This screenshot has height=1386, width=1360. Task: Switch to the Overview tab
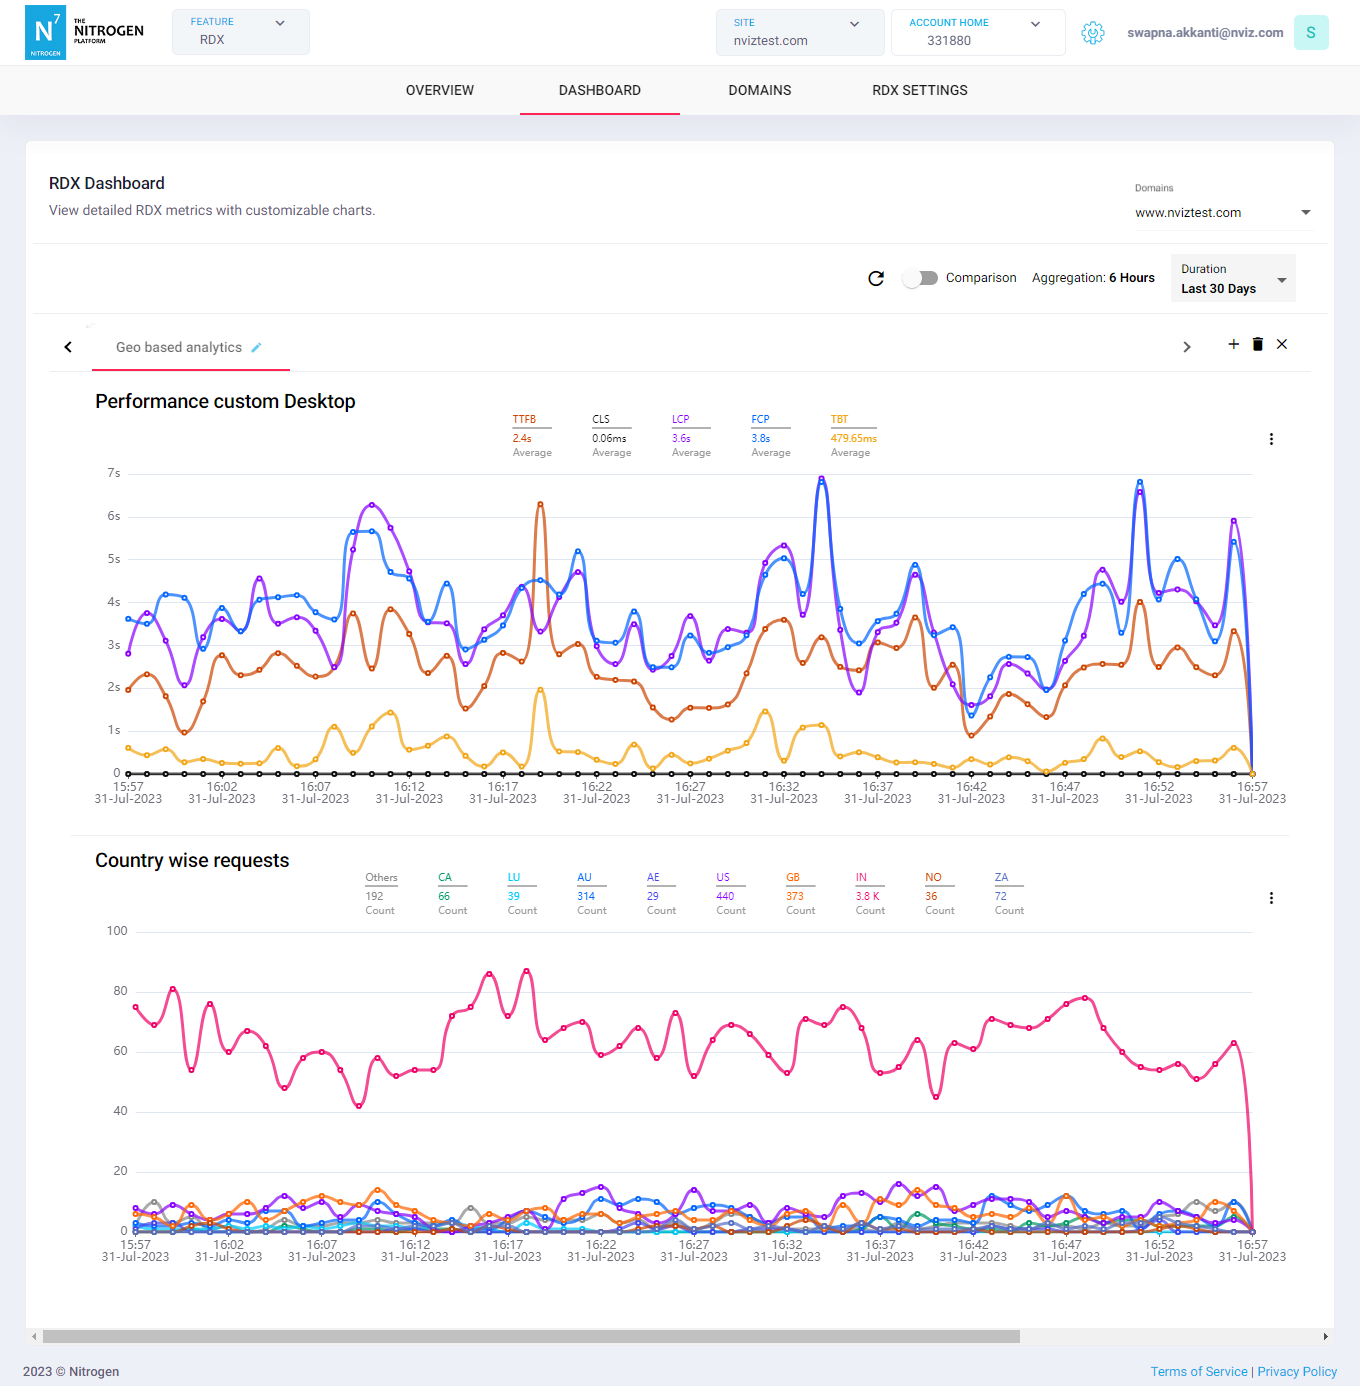[440, 90]
